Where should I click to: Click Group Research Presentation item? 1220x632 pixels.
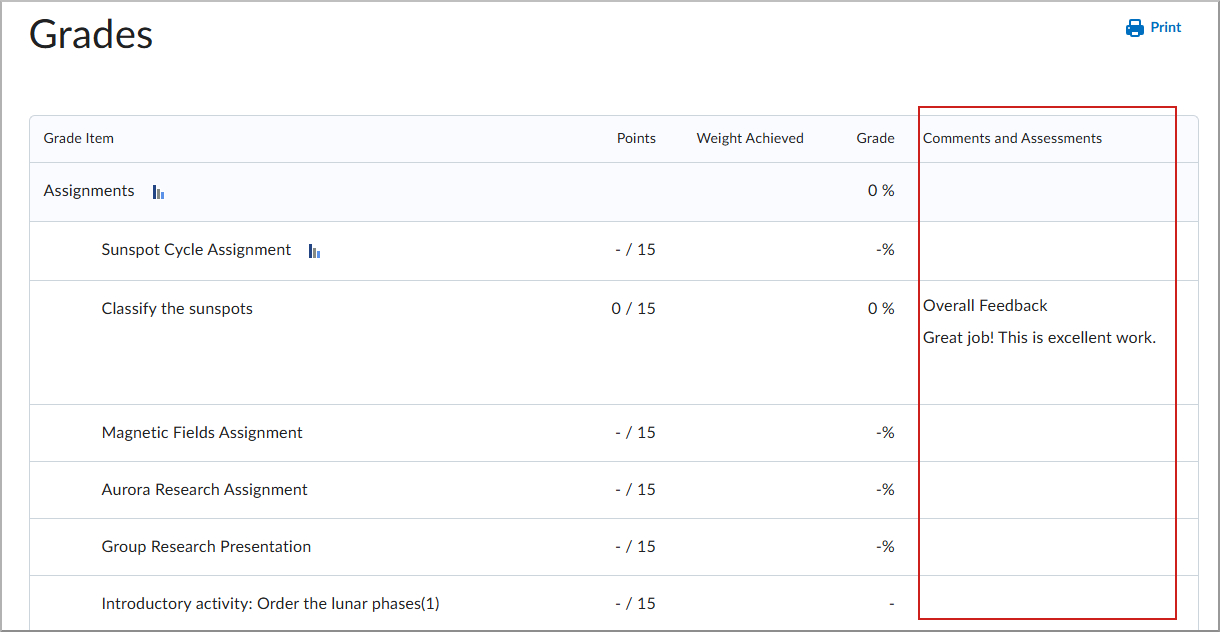[206, 547]
